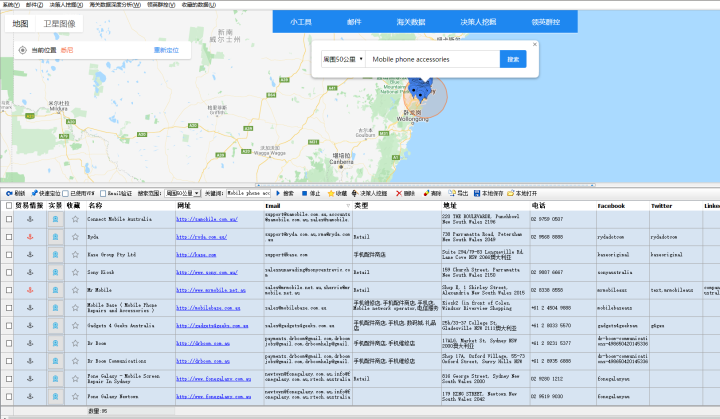Check the Connect Mobile Australia row checkbox
The height and width of the screenshot is (419, 720).
pos(9,219)
